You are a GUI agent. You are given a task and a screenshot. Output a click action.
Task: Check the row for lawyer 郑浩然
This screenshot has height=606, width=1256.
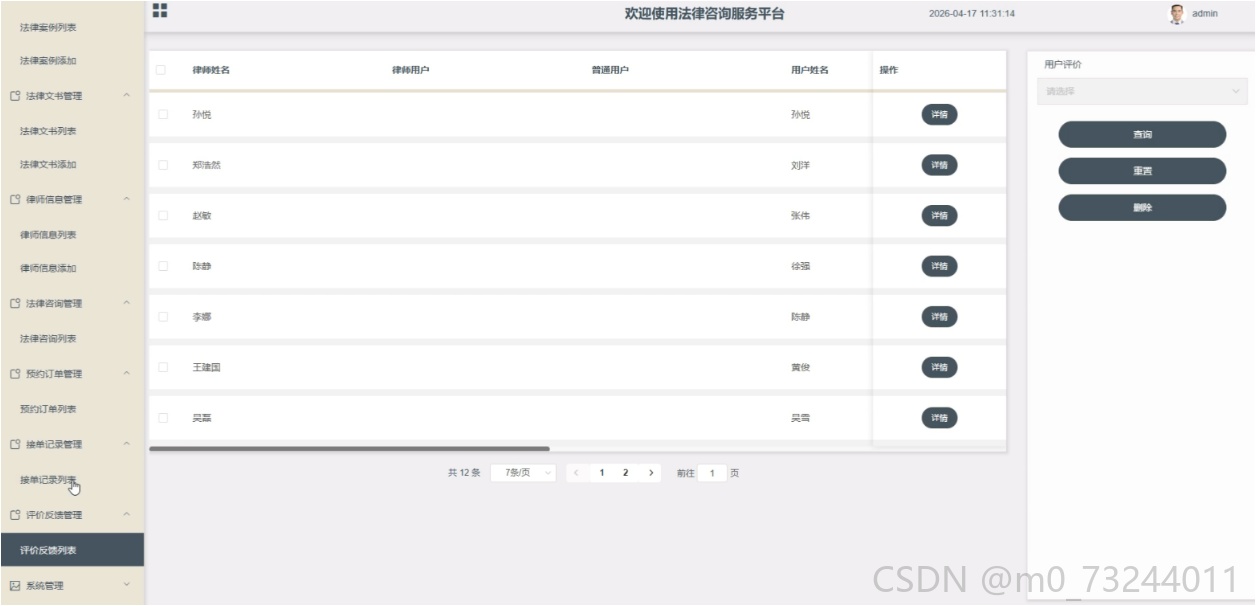point(163,165)
